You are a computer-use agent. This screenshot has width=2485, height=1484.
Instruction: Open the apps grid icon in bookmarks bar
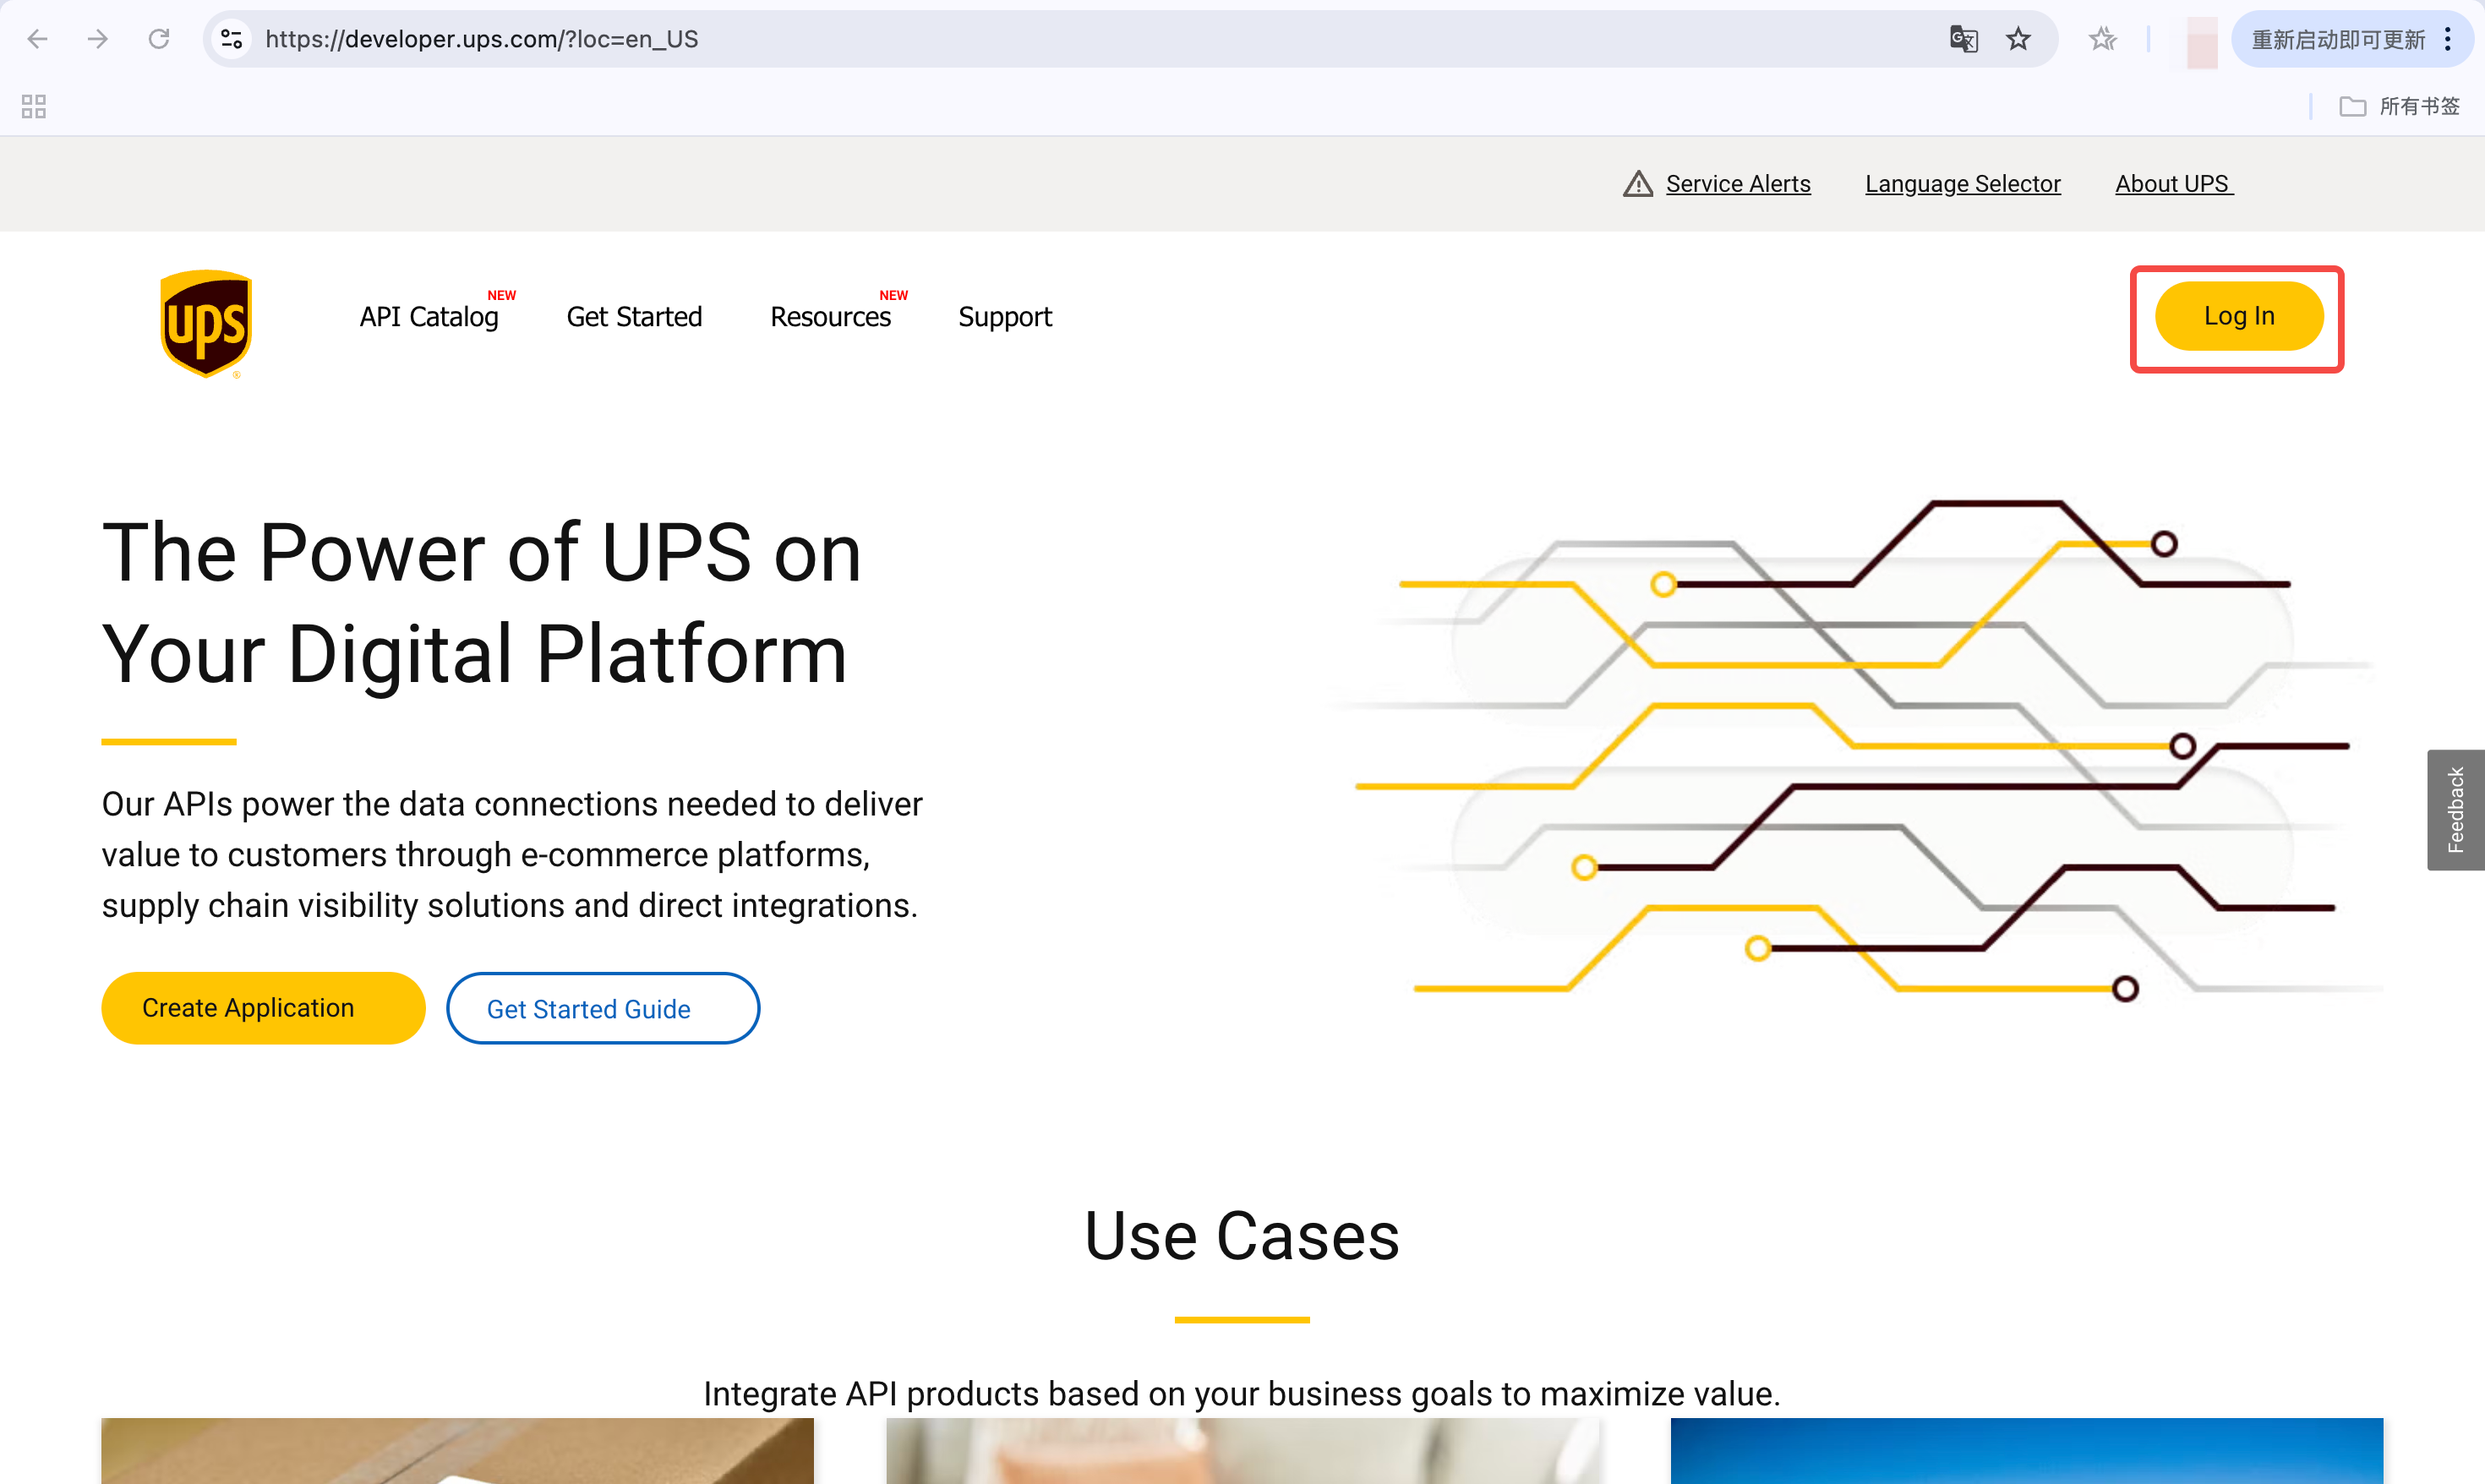(34, 106)
